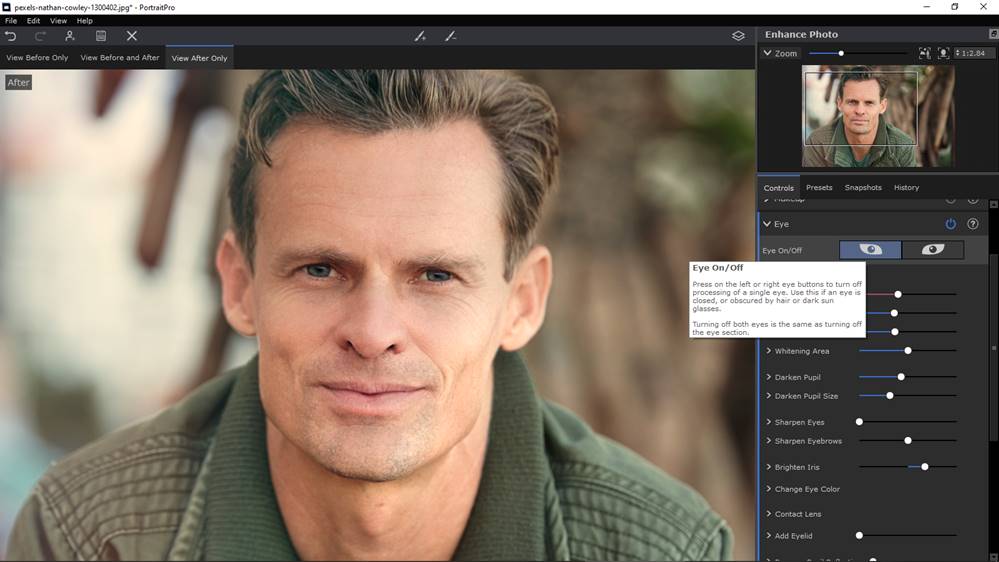Expand Sharpen Eyebrows options
The width and height of the screenshot is (999, 562).
769,441
